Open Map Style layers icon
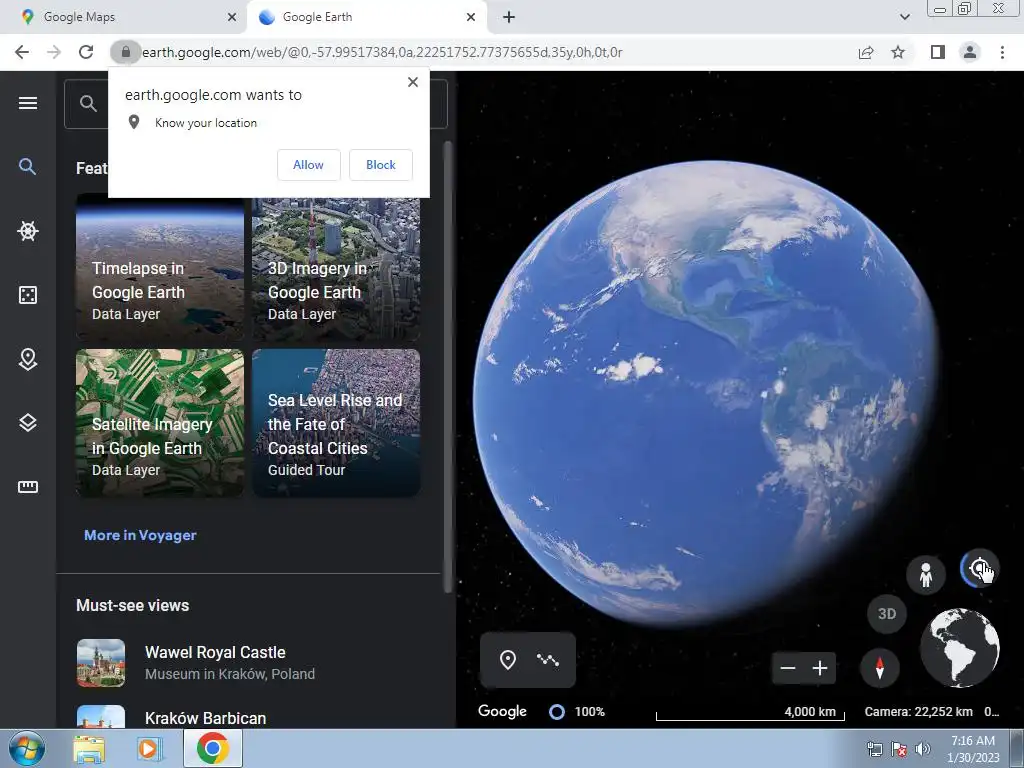The image size is (1024, 768). coord(27,423)
